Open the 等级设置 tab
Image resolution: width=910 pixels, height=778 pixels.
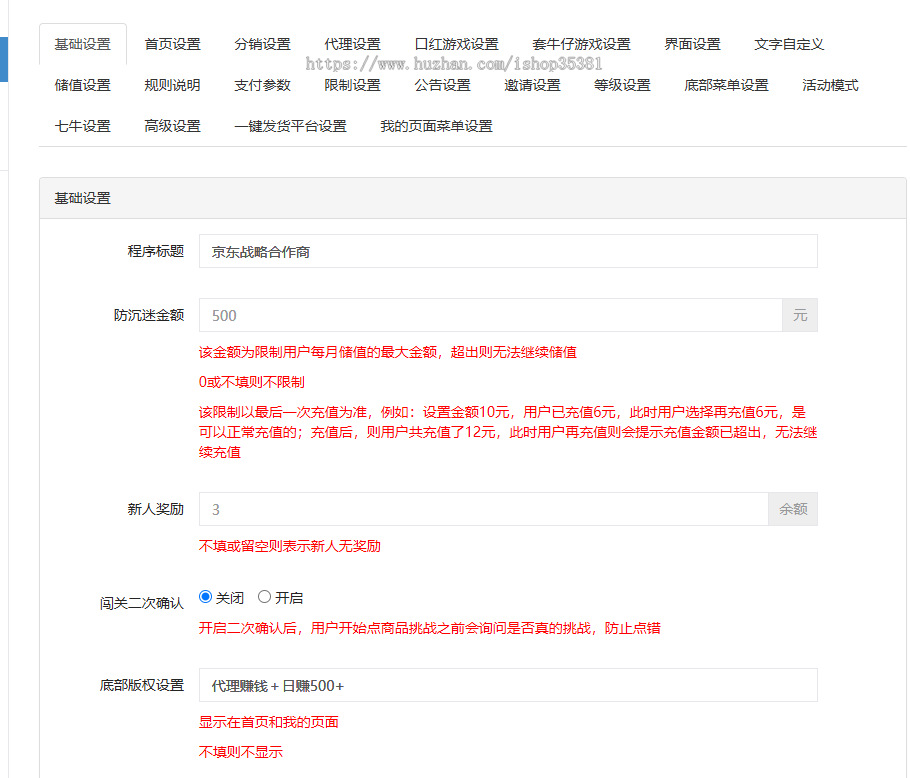point(622,85)
